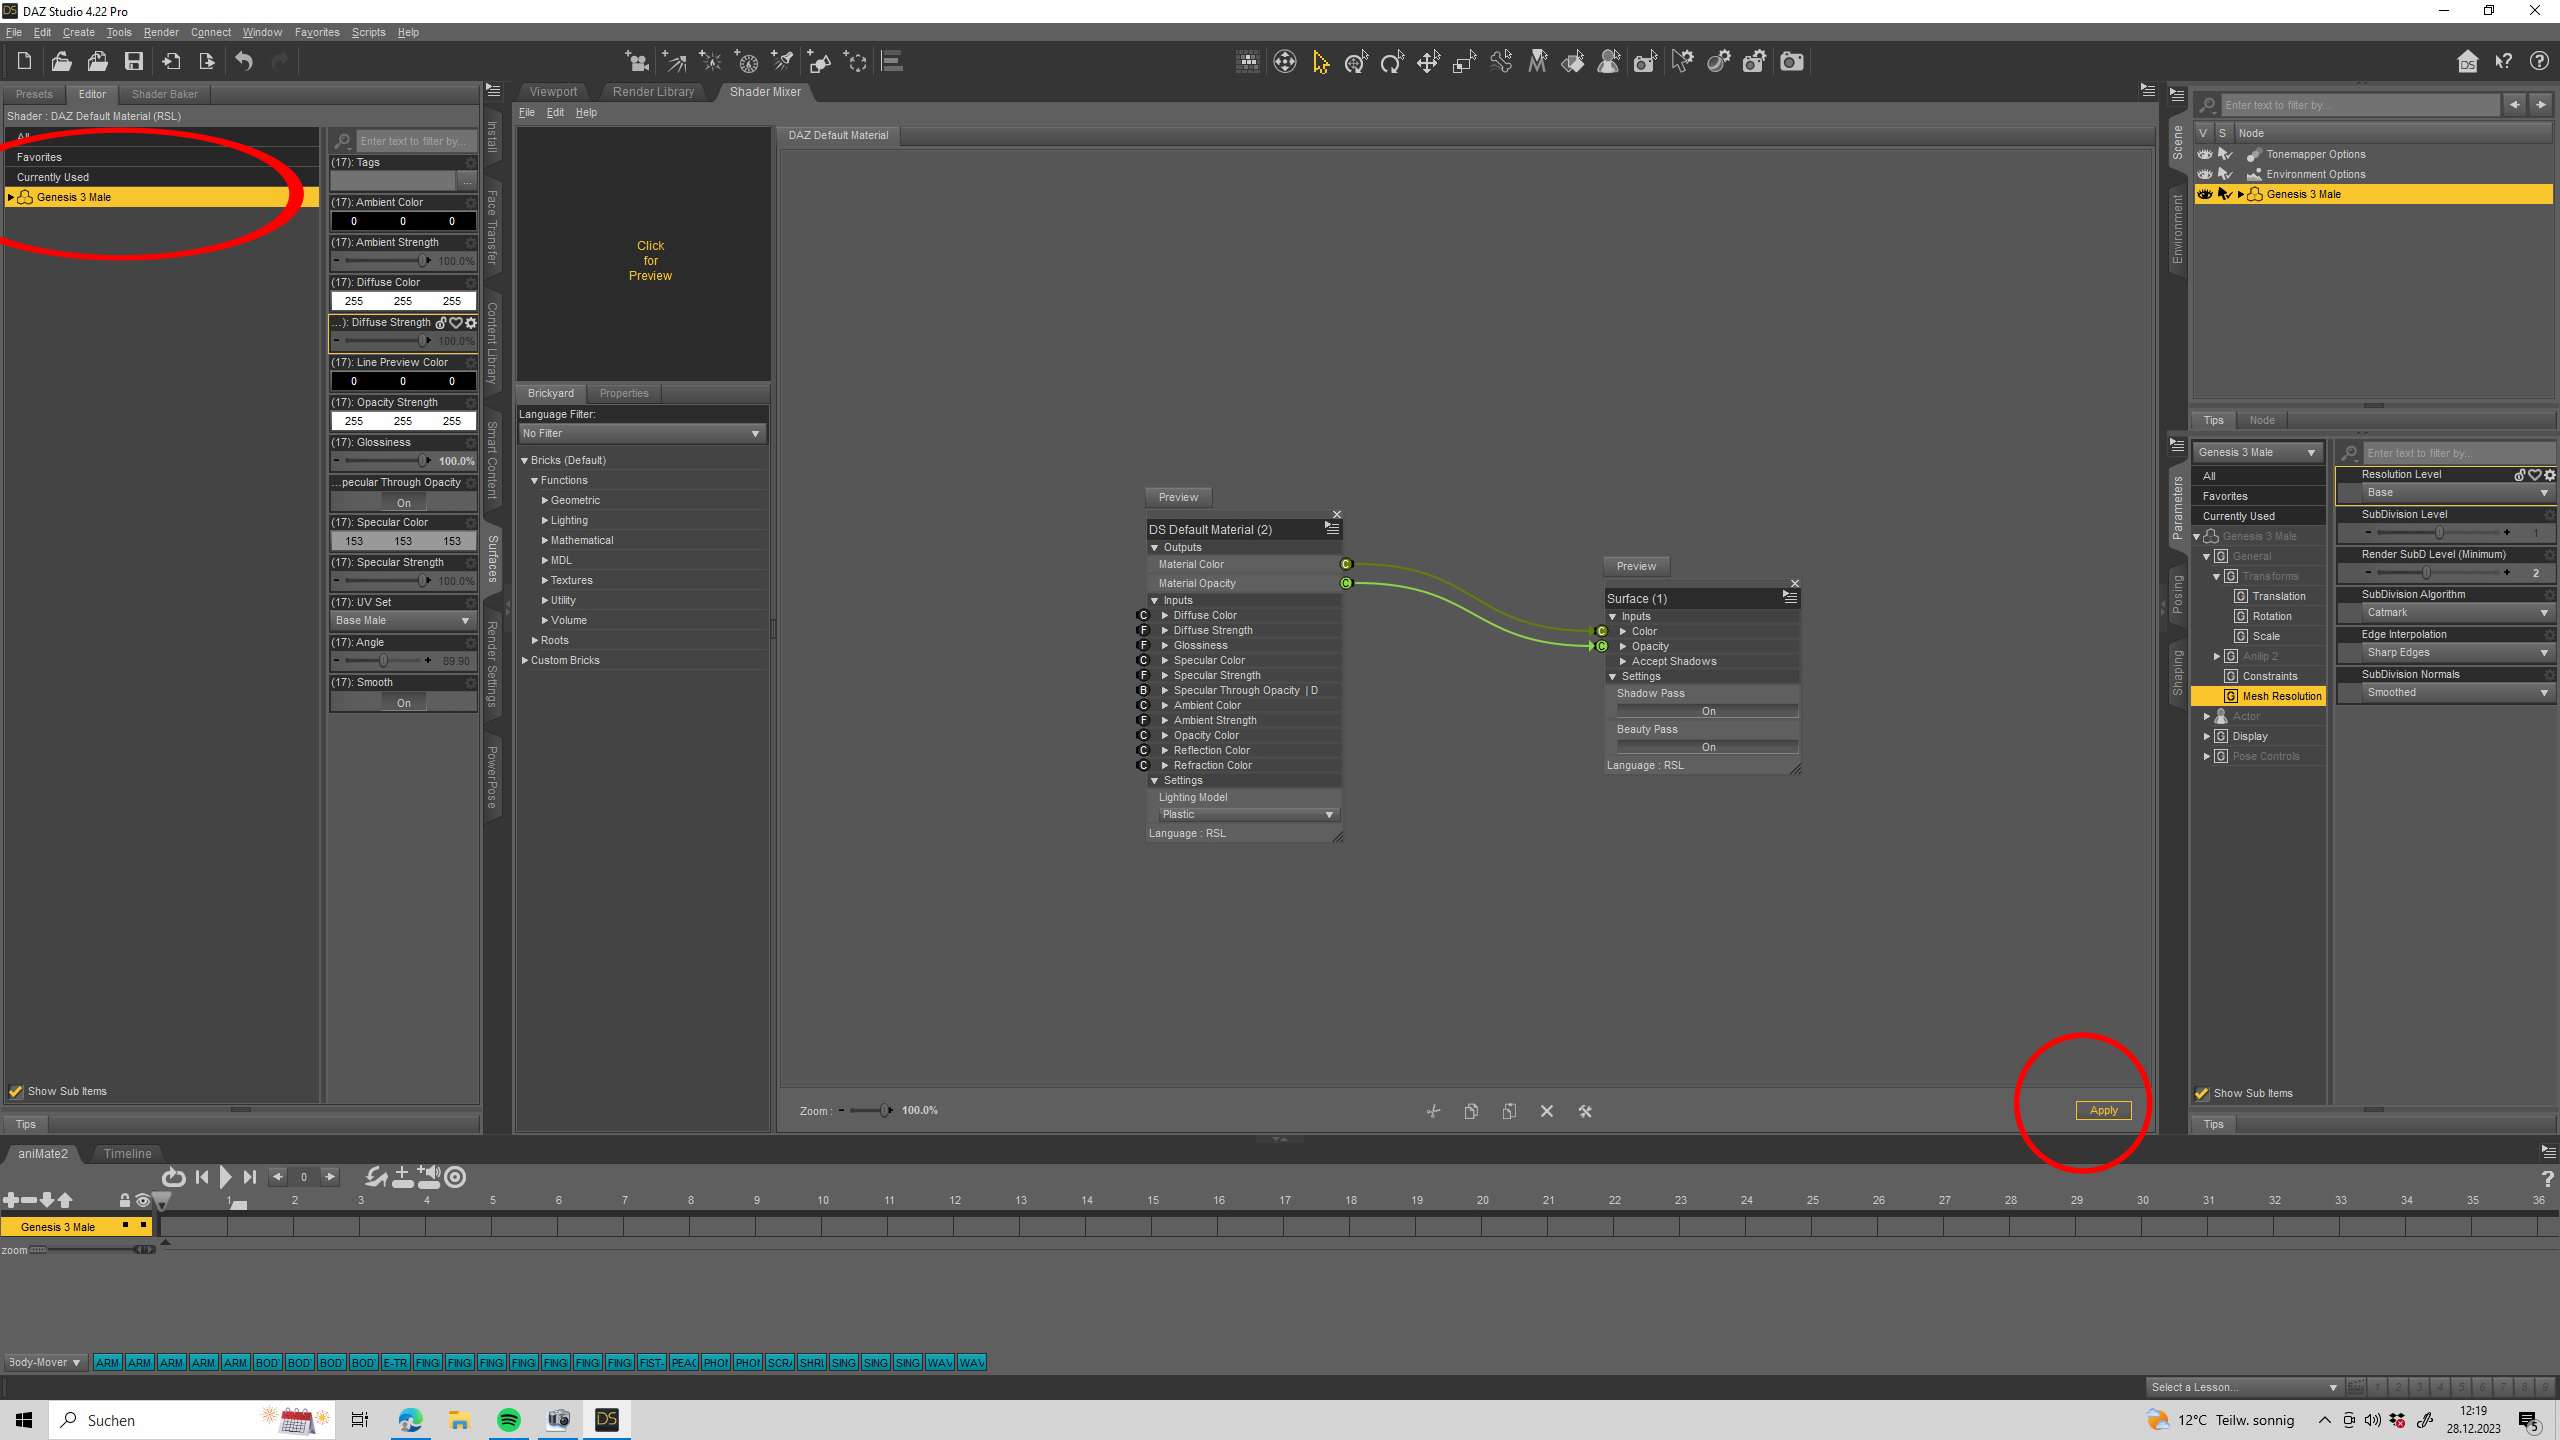Viewport: 2560px width, 1440px height.
Task: Select the Translate move tool icon
Action: click(1428, 63)
